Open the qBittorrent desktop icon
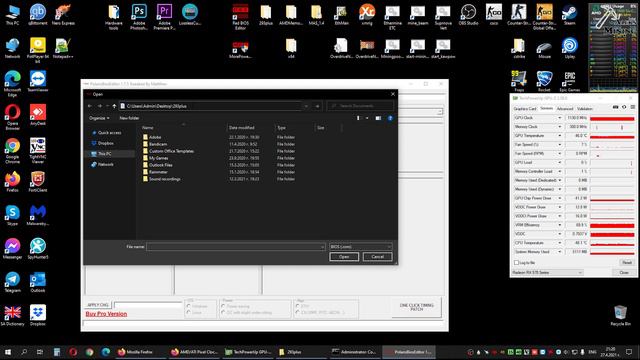This screenshot has width=640, height=360. [38, 15]
